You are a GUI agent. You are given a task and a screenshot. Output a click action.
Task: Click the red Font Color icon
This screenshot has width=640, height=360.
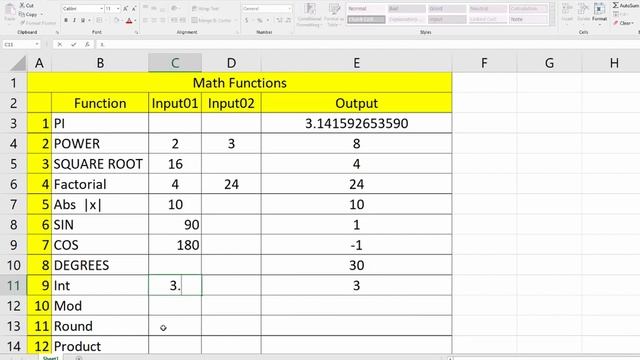[129, 20]
